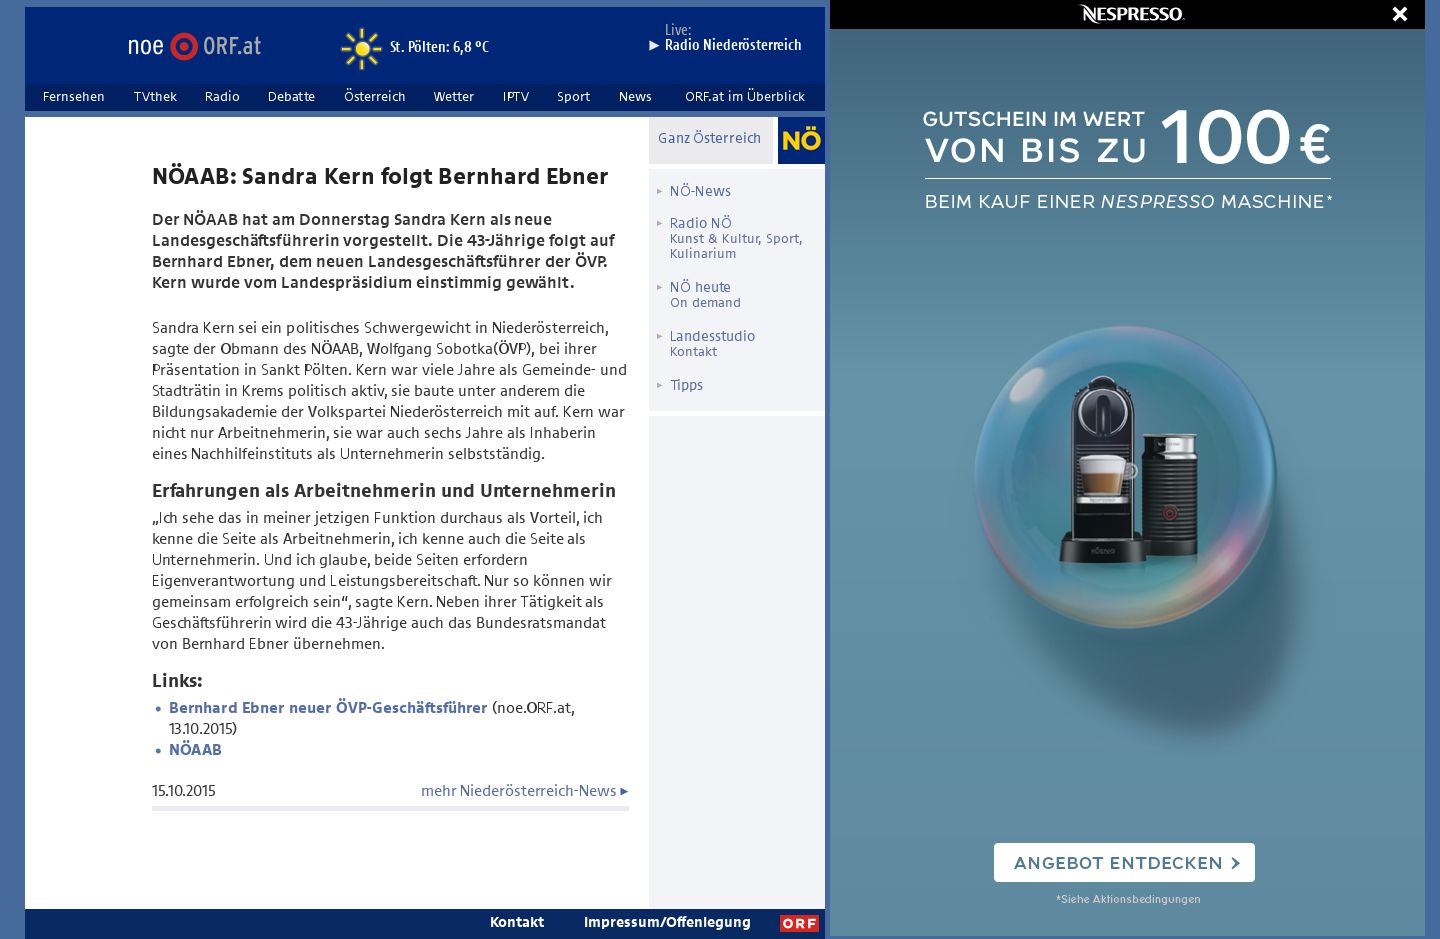1440x939 pixels.
Task: Click the Nespresso brand logo
Action: point(1132,14)
